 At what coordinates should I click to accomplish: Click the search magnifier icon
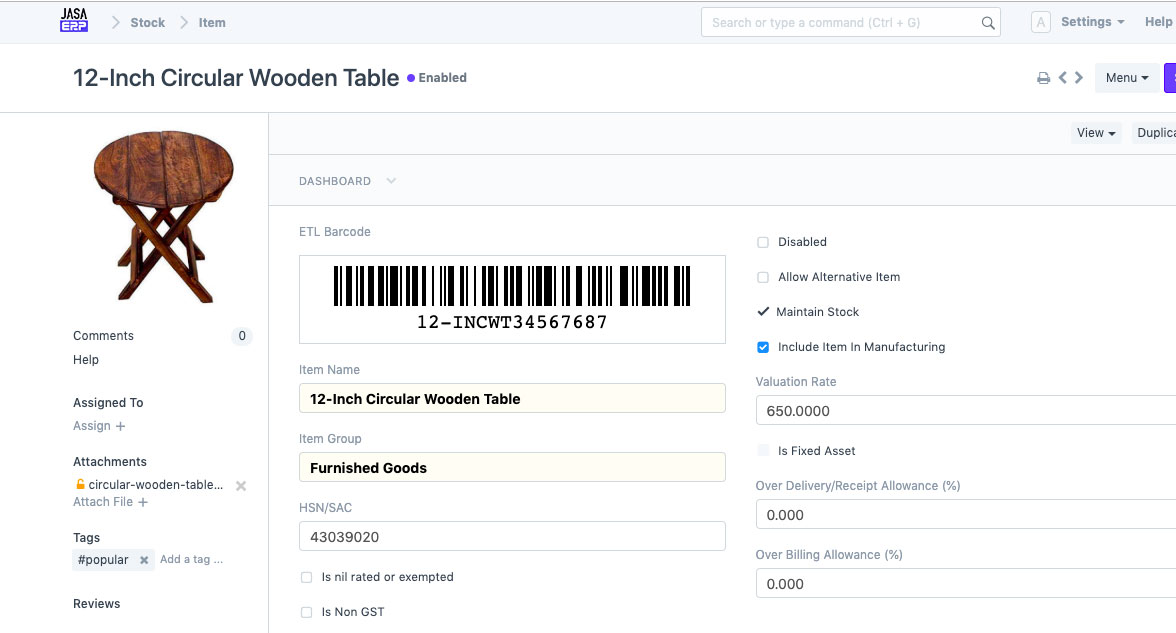[988, 23]
